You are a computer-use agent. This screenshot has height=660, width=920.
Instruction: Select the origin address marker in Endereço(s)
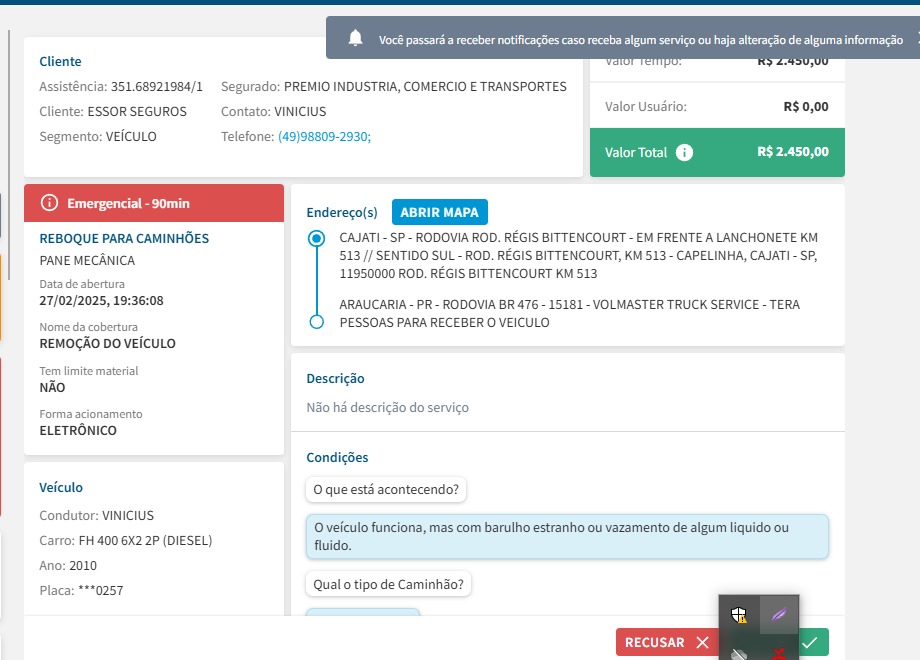(x=316, y=238)
